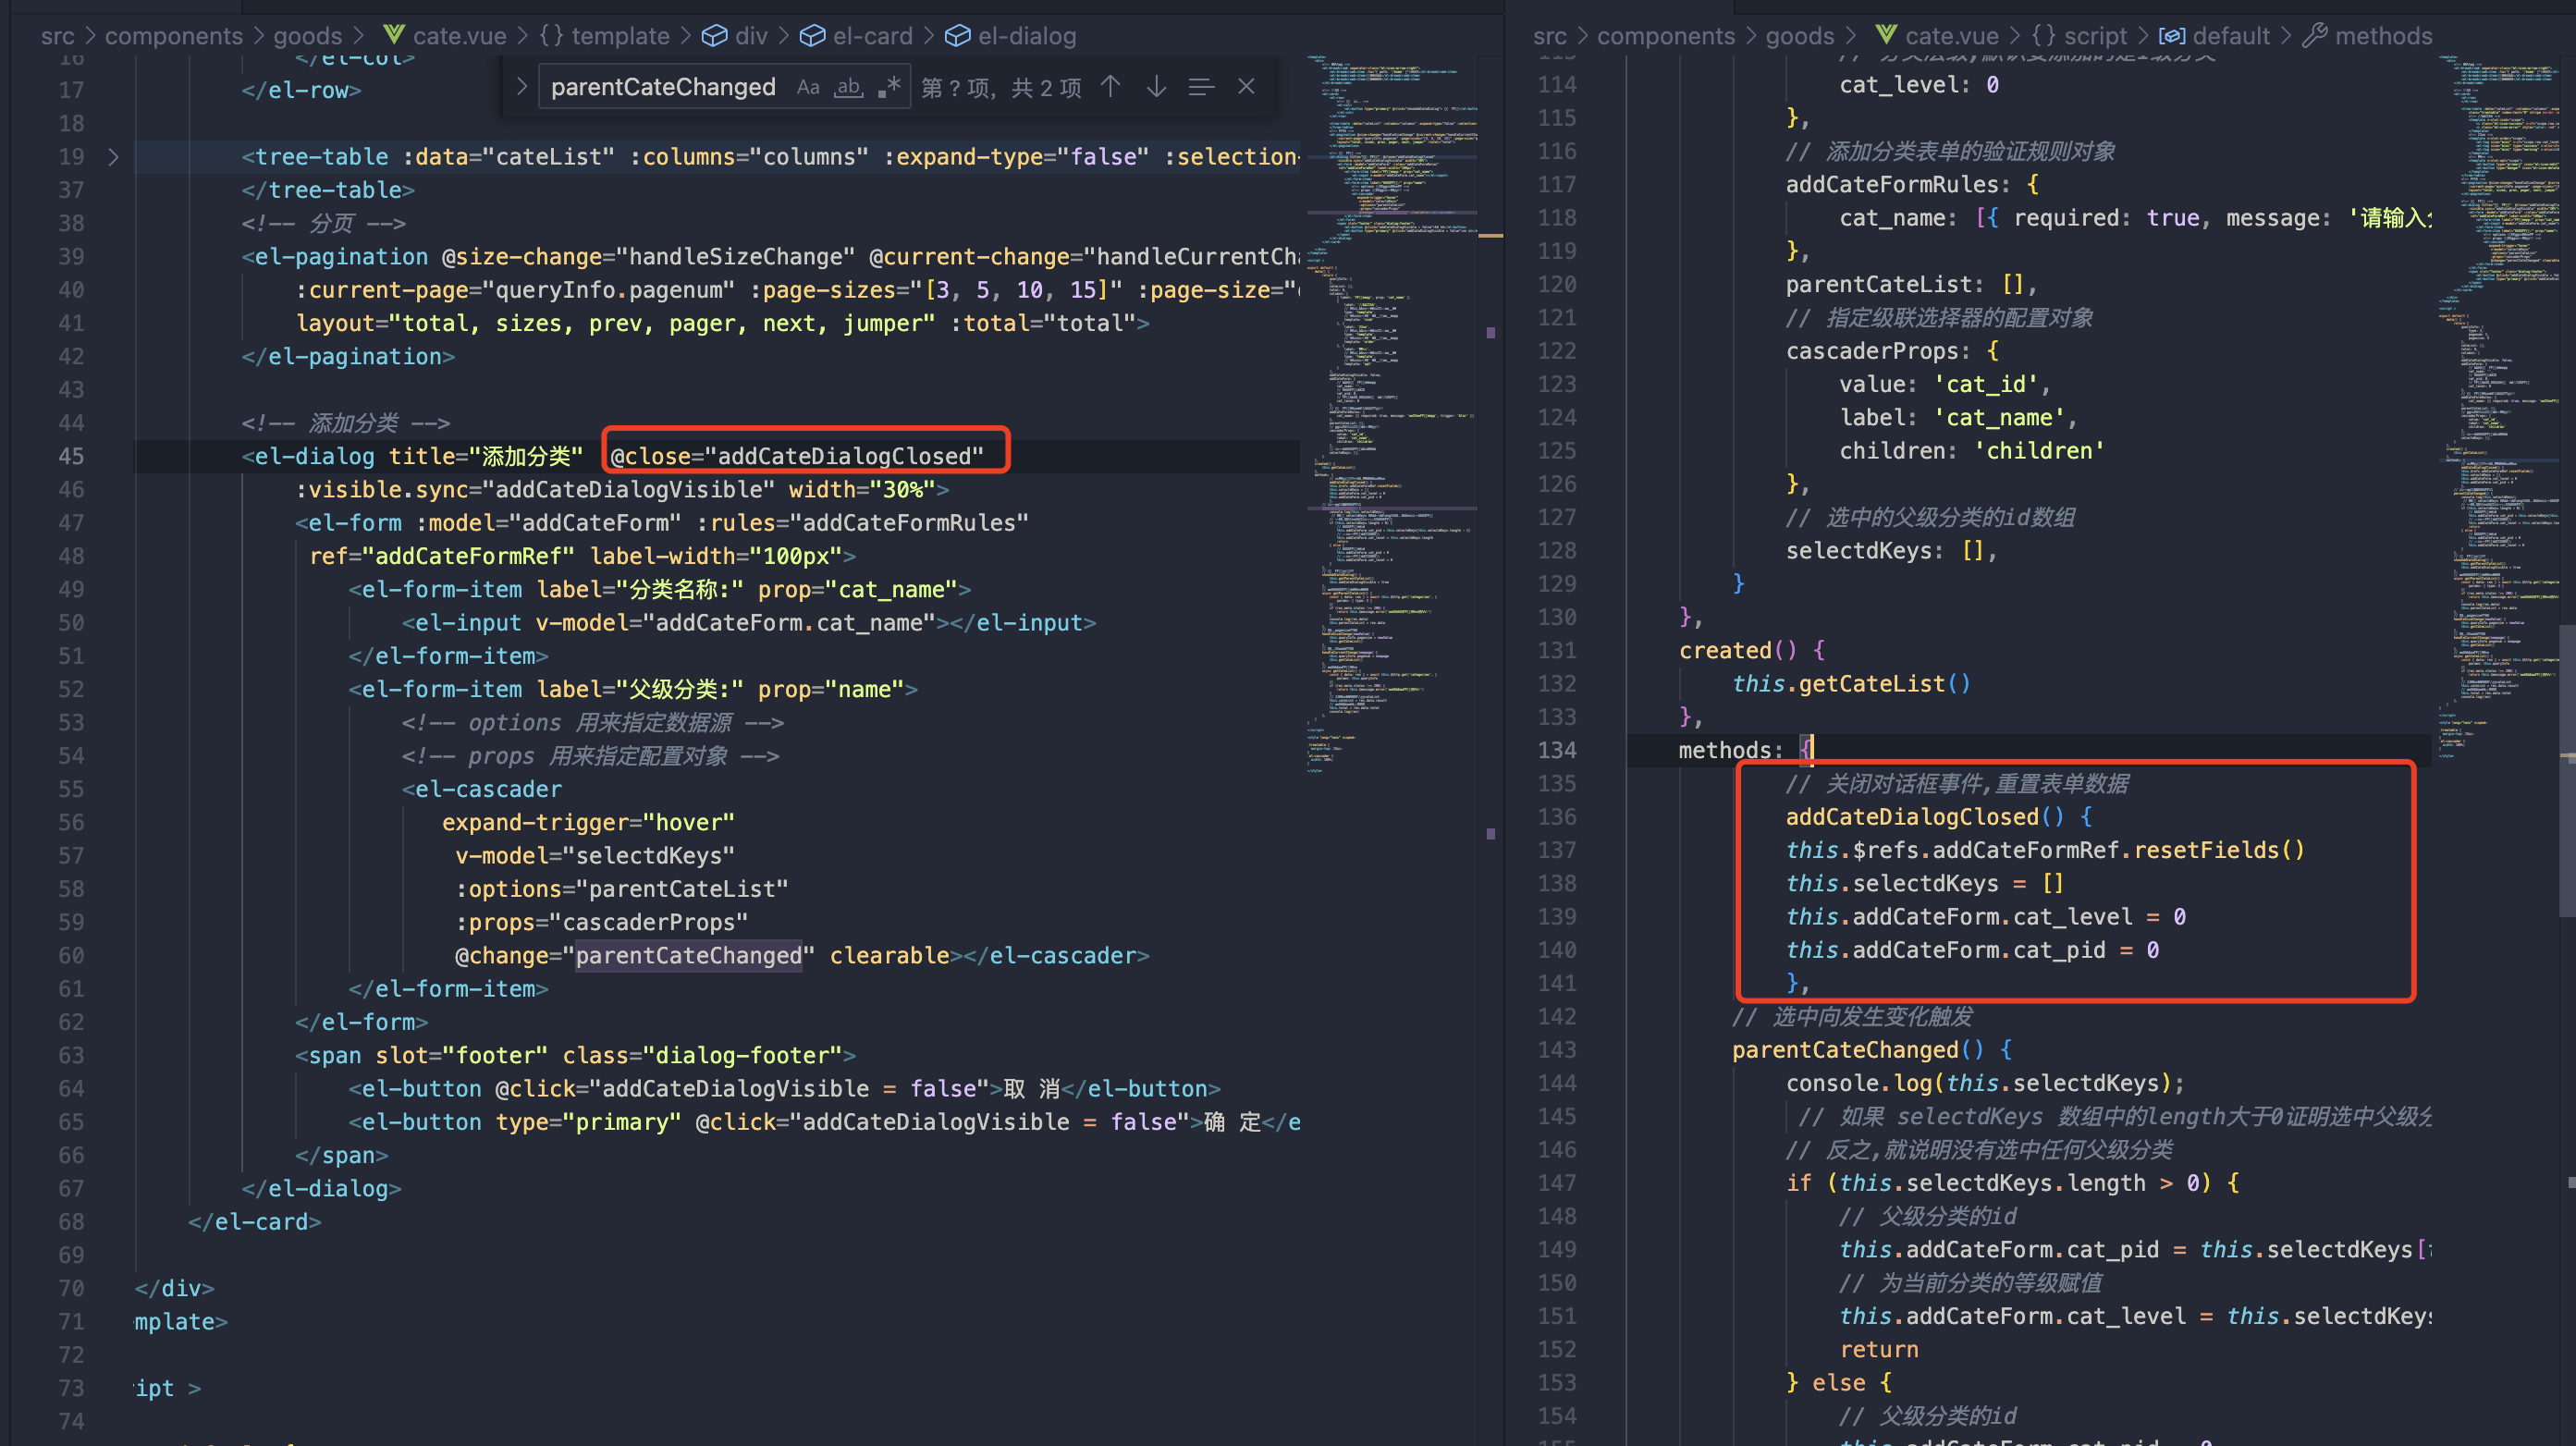Click 'addCateFormRules: {' on line 117

pyautogui.click(x=1911, y=185)
